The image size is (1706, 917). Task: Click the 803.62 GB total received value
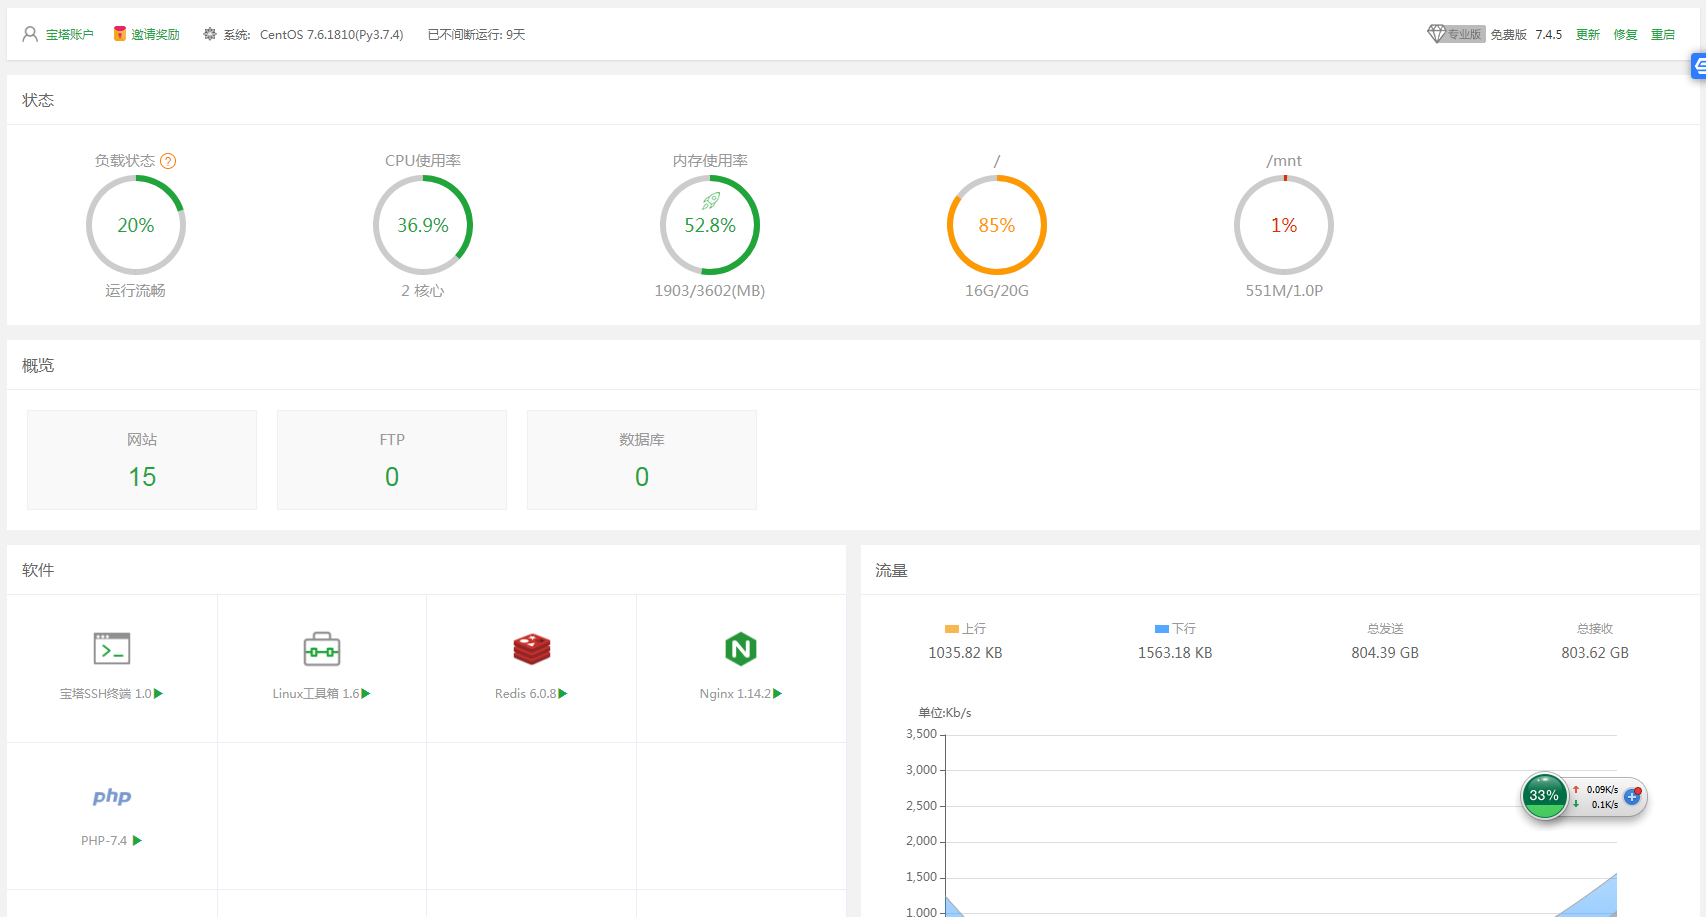1595,653
